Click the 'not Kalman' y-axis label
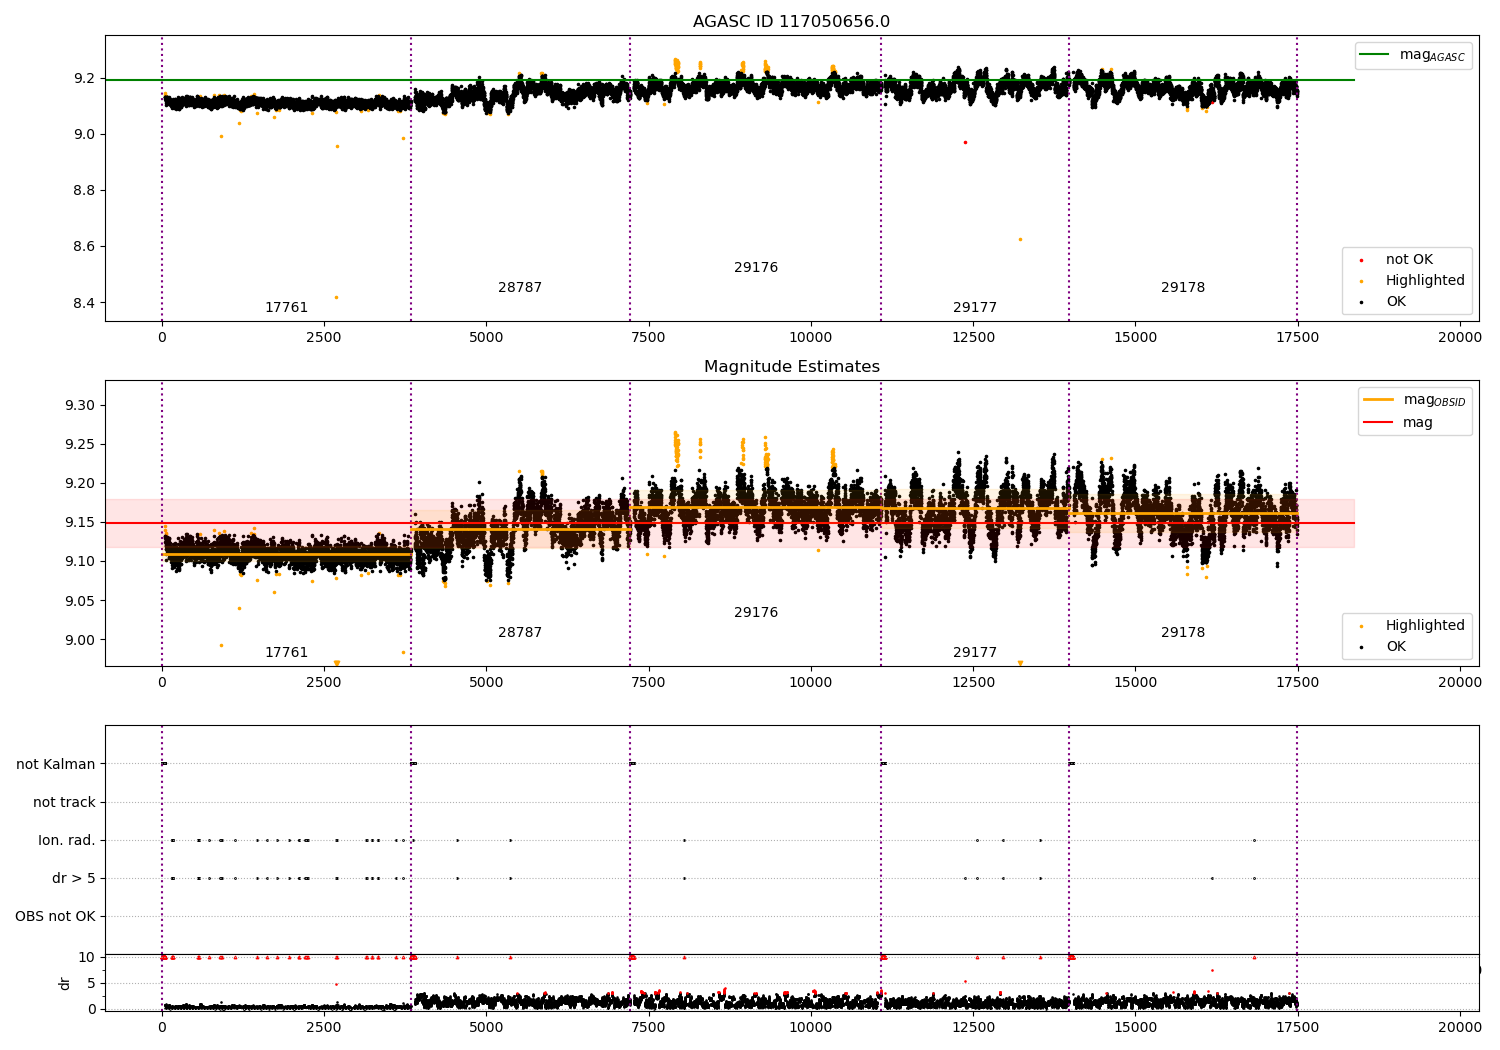This screenshot has height=1050, width=1500. (56, 765)
